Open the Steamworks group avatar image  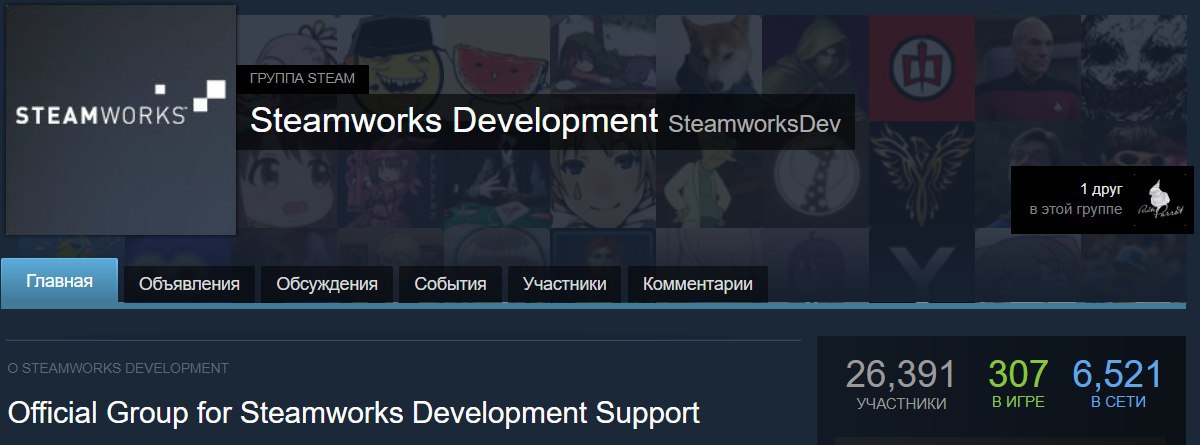(x=120, y=118)
